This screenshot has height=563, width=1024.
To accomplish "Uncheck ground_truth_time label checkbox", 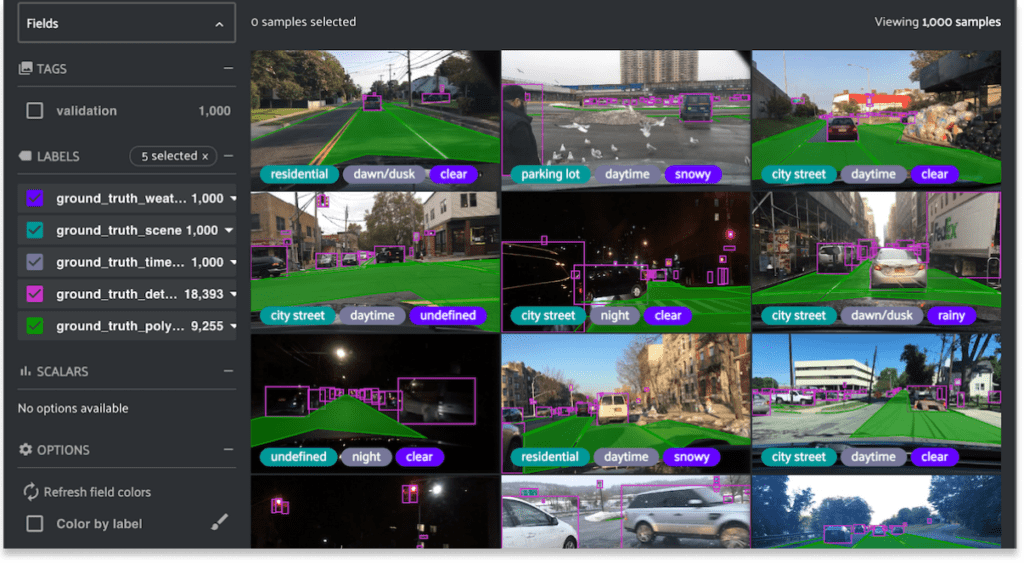I will 35,262.
